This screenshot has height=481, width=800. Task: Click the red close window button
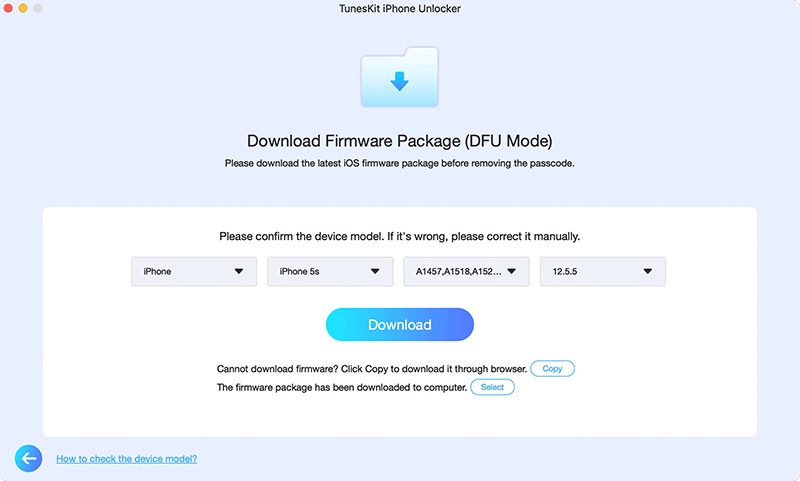(x=8, y=8)
